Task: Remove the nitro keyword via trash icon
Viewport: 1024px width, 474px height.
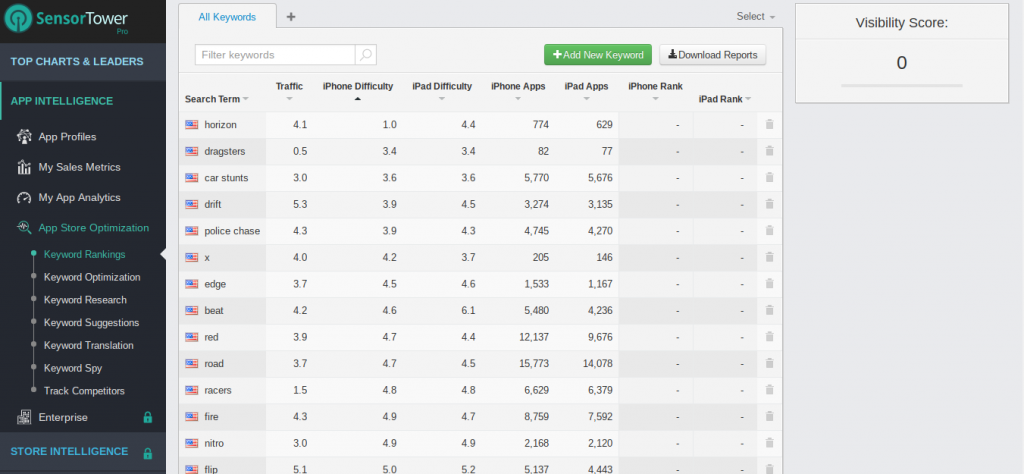Action: (769, 443)
